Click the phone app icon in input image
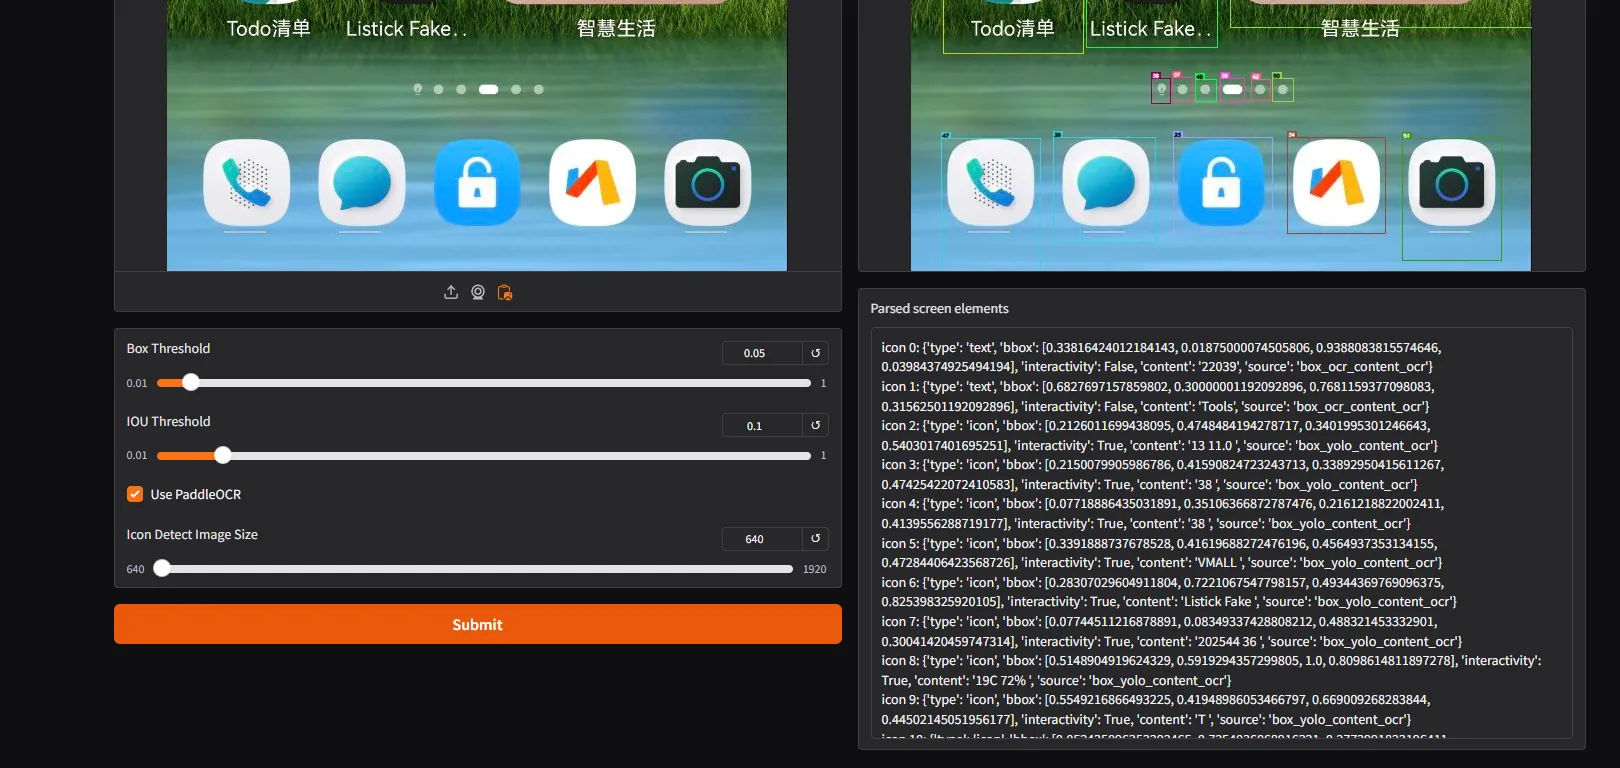 click(x=246, y=183)
